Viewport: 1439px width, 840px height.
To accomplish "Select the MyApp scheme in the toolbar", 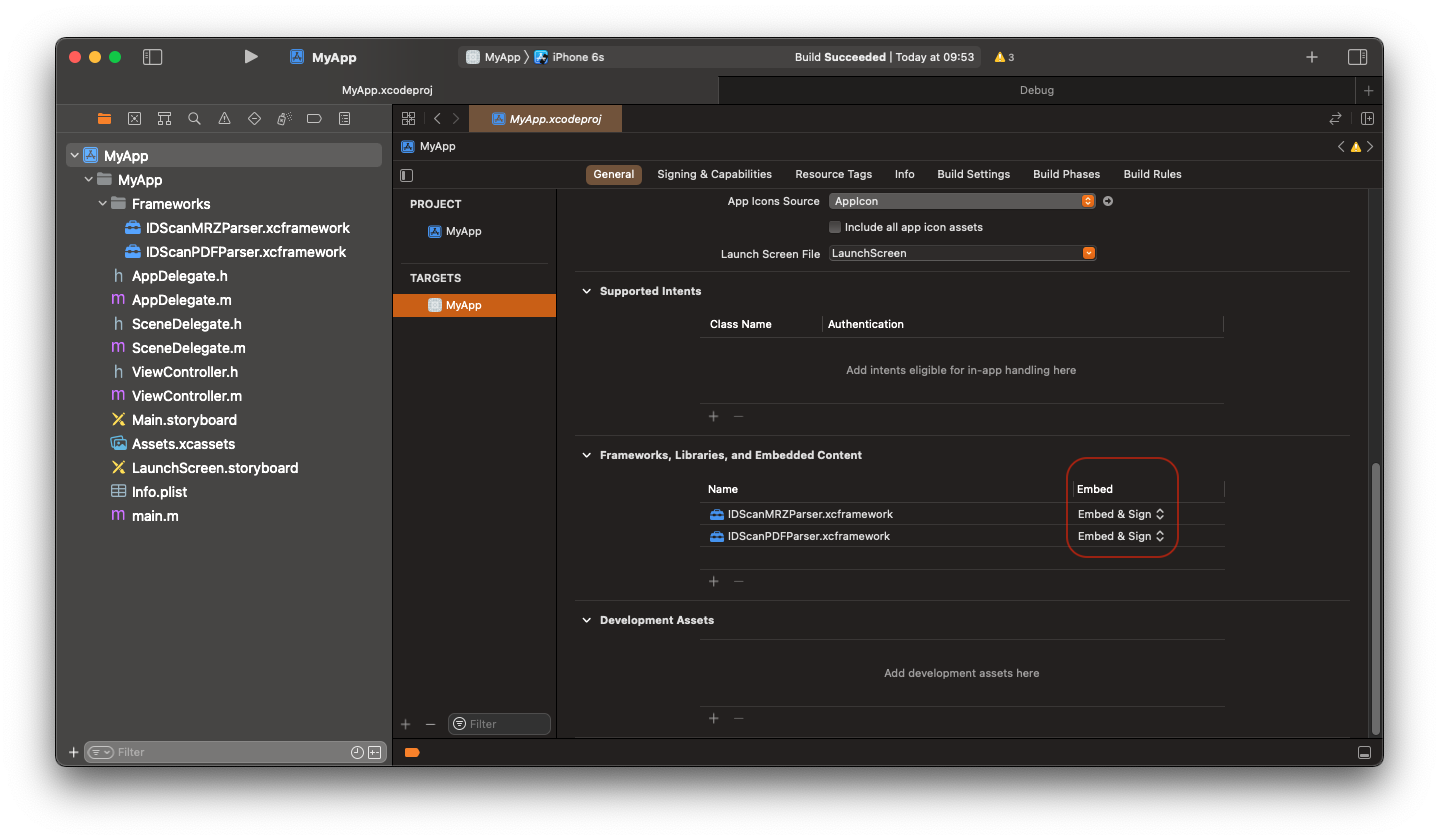I will (494, 57).
